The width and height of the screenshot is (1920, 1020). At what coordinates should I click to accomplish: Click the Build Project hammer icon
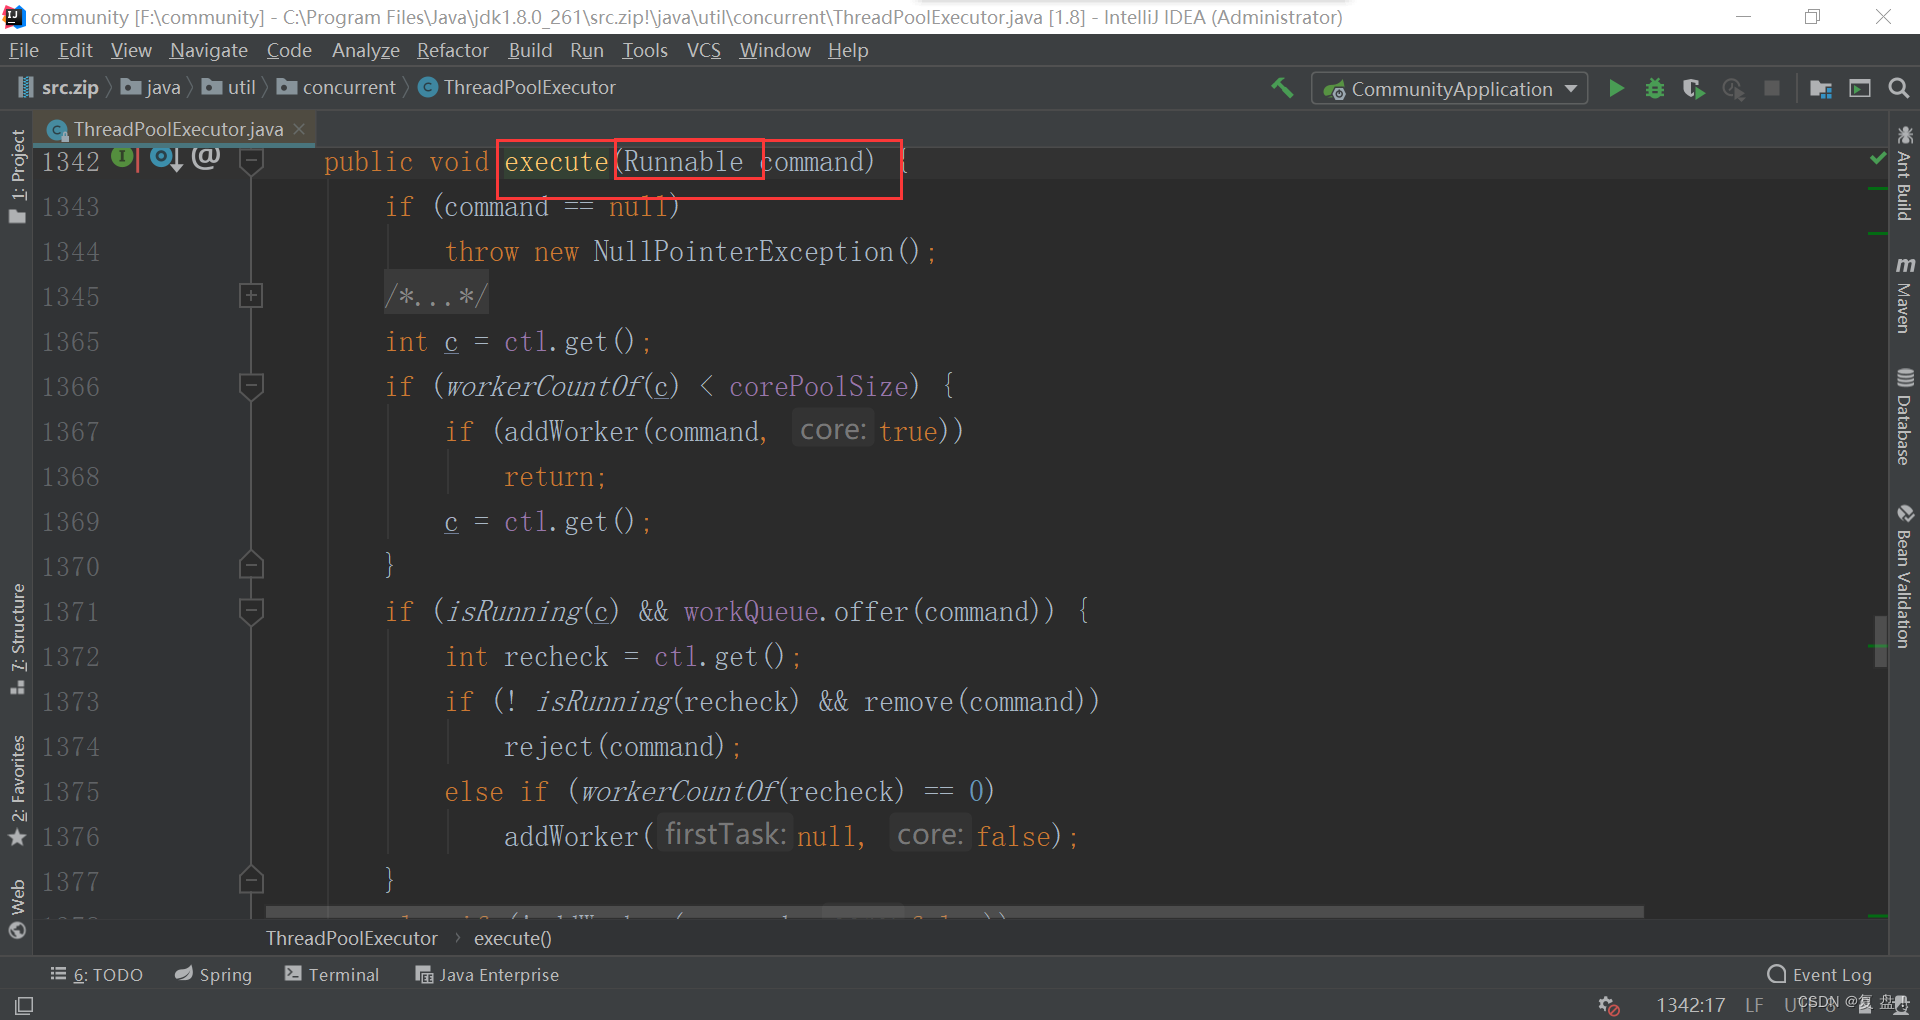tap(1282, 88)
